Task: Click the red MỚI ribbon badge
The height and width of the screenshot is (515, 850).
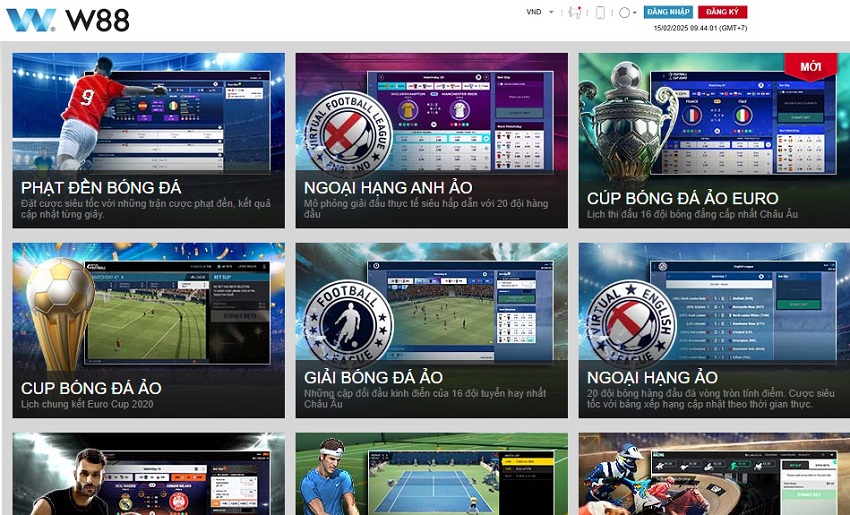Action: [810, 67]
